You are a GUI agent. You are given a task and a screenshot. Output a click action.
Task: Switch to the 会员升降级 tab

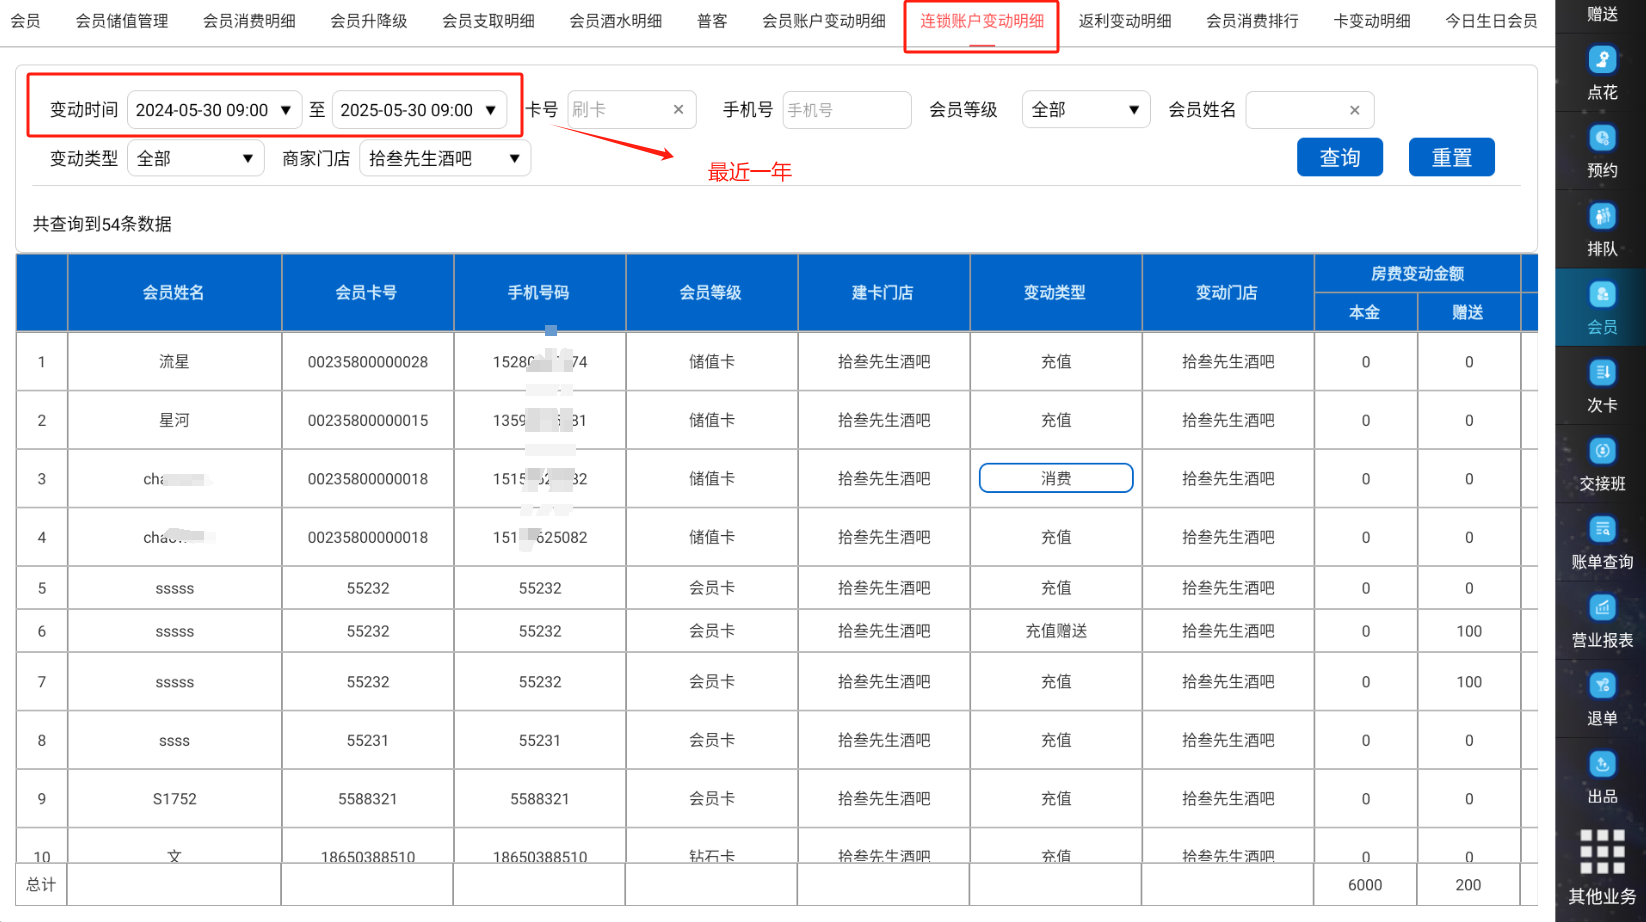[369, 21]
